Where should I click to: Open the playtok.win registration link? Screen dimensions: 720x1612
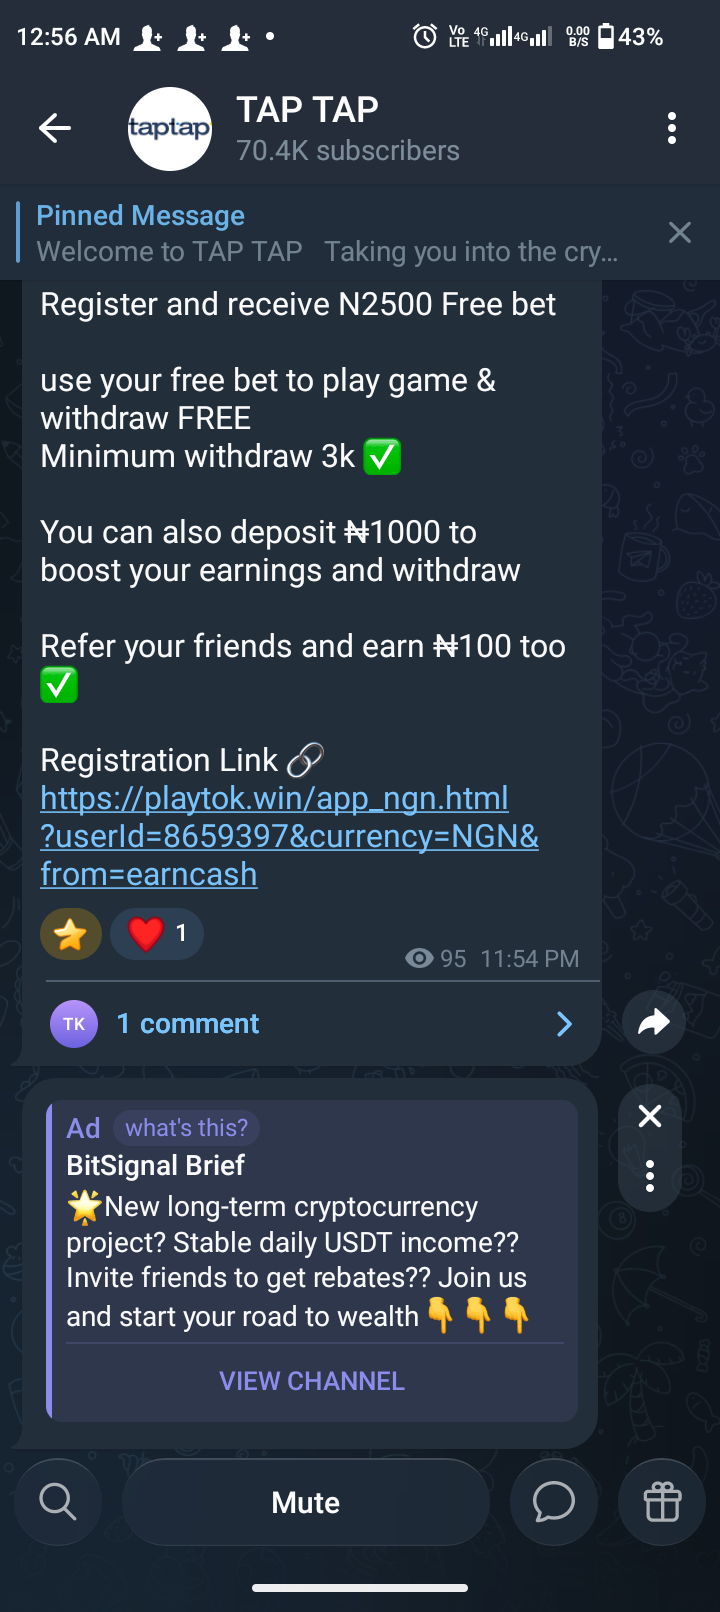(290, 836)
